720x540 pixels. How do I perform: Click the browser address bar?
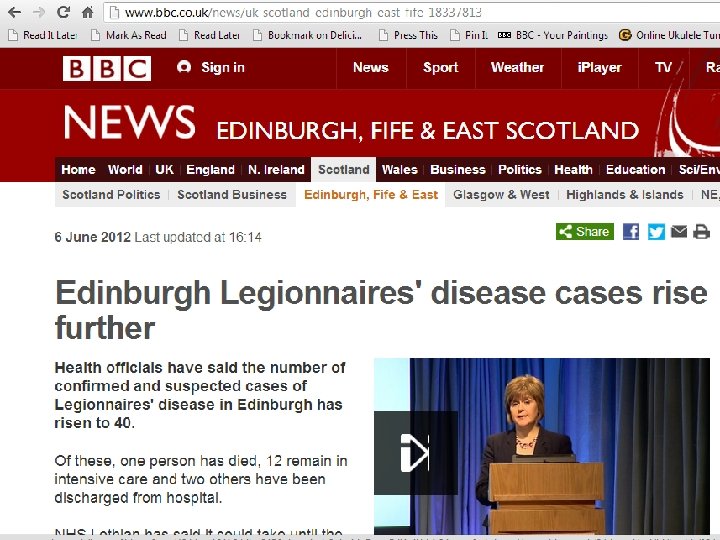click(413, 12)
